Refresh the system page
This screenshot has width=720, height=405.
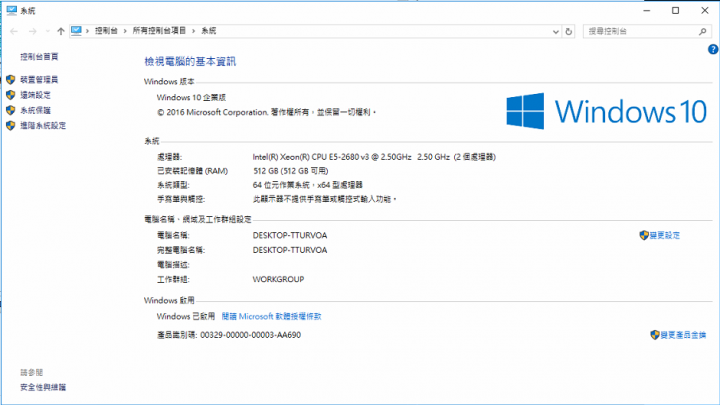click(568, 31)
